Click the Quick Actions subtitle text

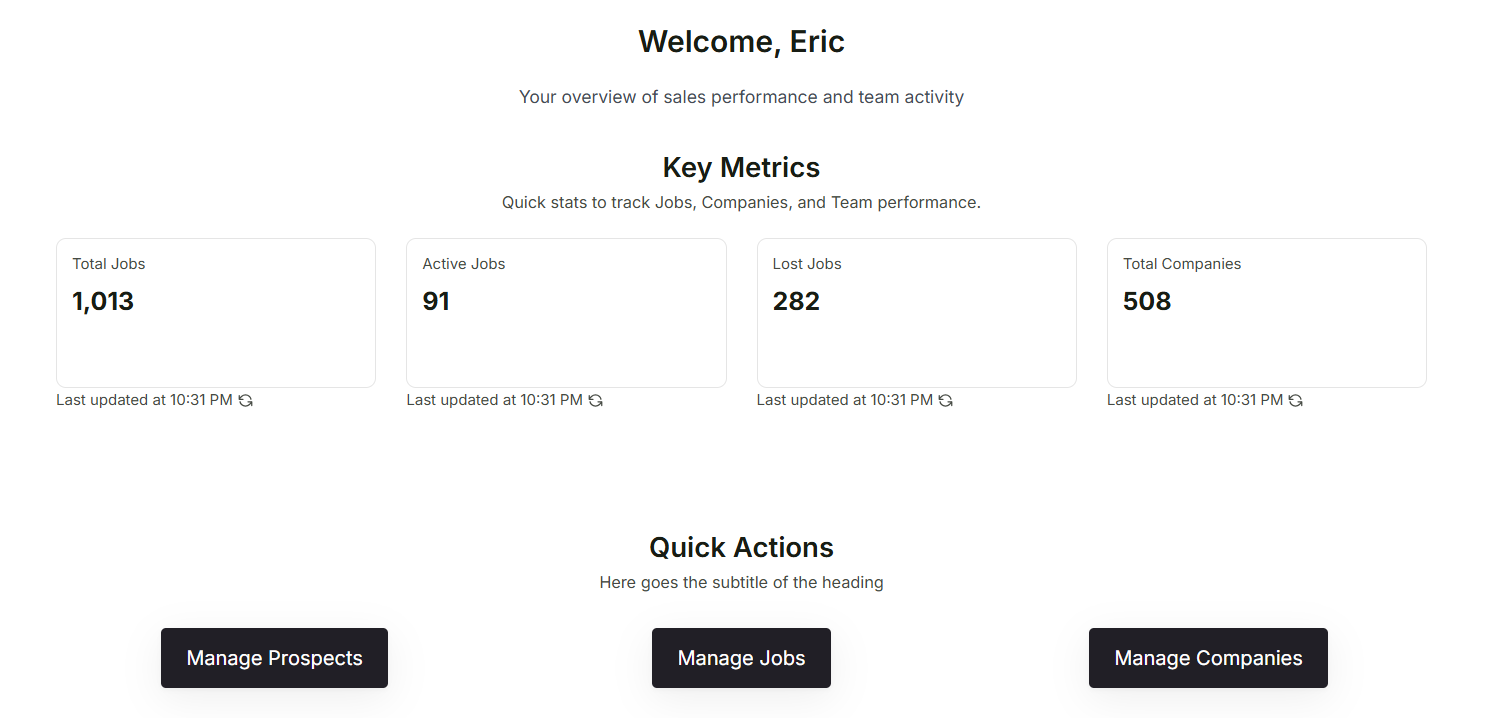741,582
